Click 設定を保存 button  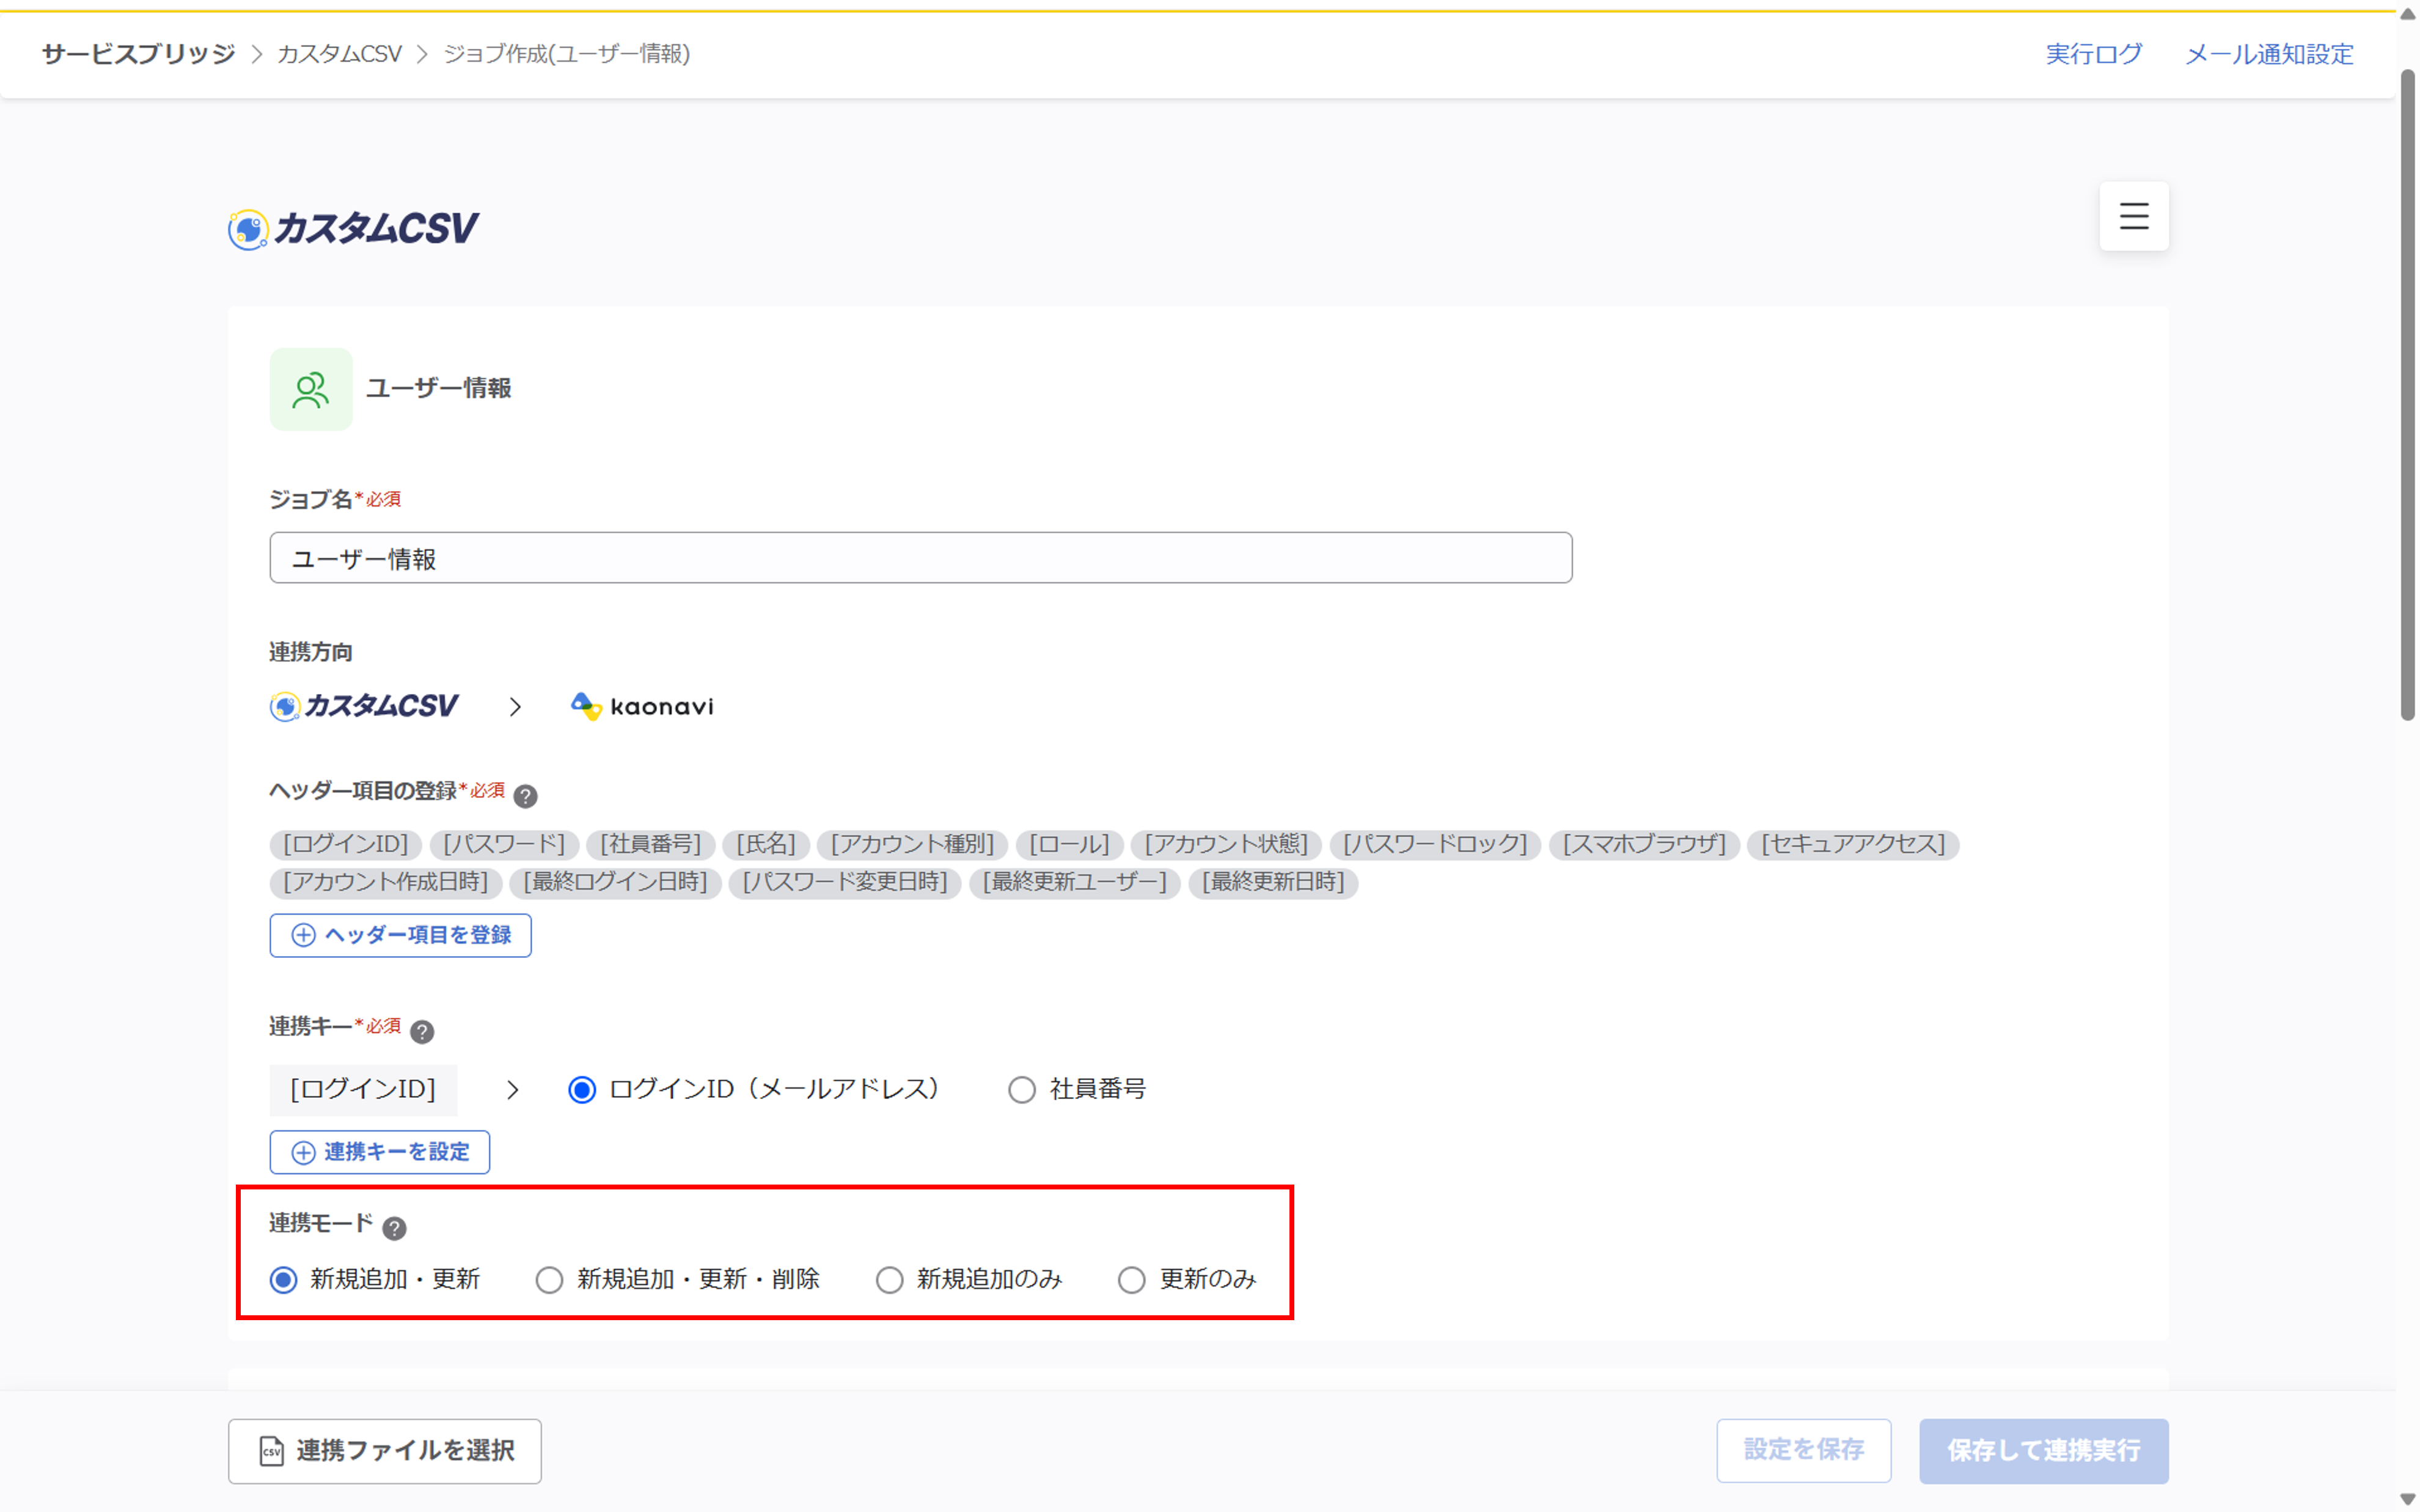(1804, 1451)
